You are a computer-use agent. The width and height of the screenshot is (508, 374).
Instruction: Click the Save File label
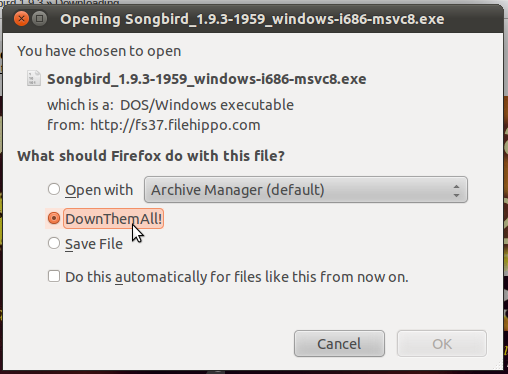pos(94,244)
